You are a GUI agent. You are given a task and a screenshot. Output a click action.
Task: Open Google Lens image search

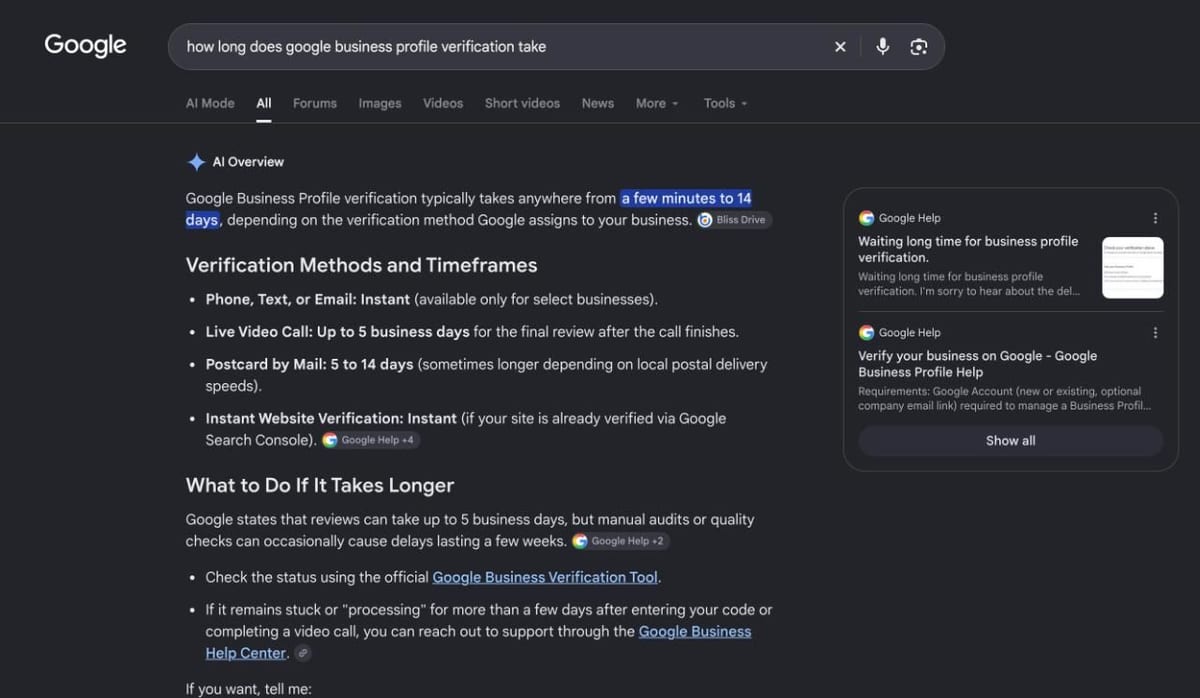tap(919, 47)
